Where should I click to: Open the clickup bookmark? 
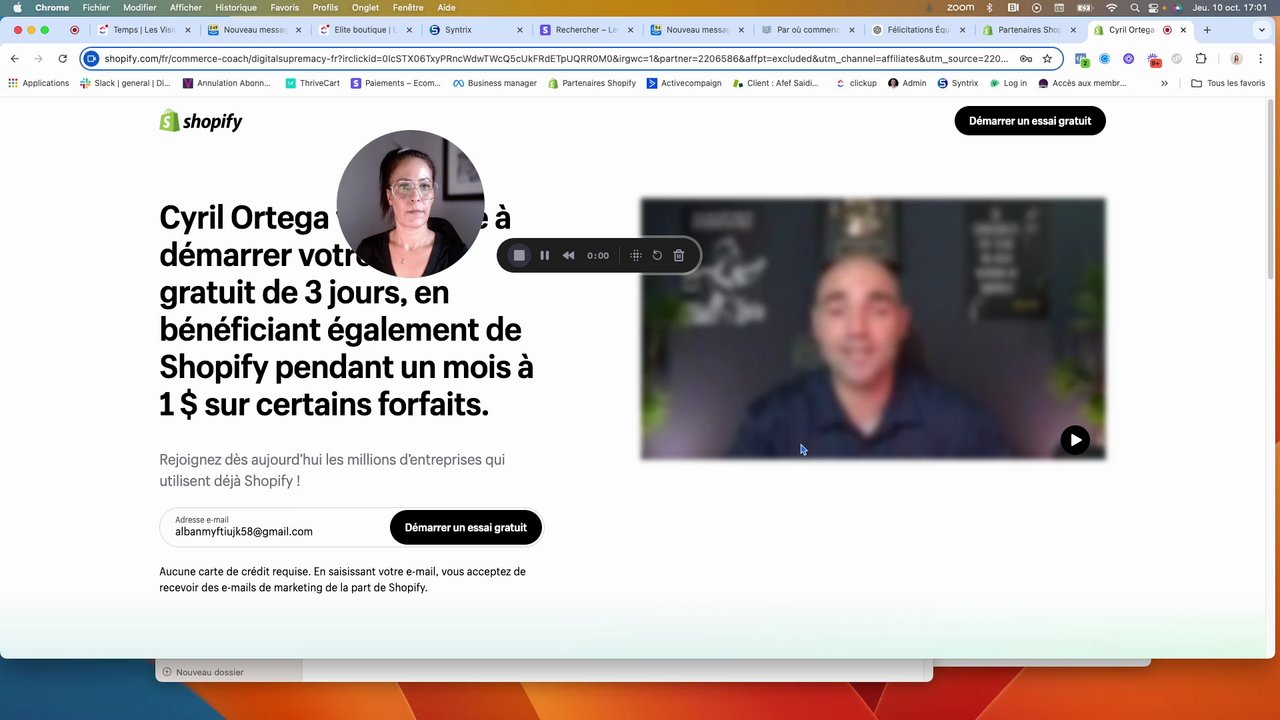(x=856, y=83)
